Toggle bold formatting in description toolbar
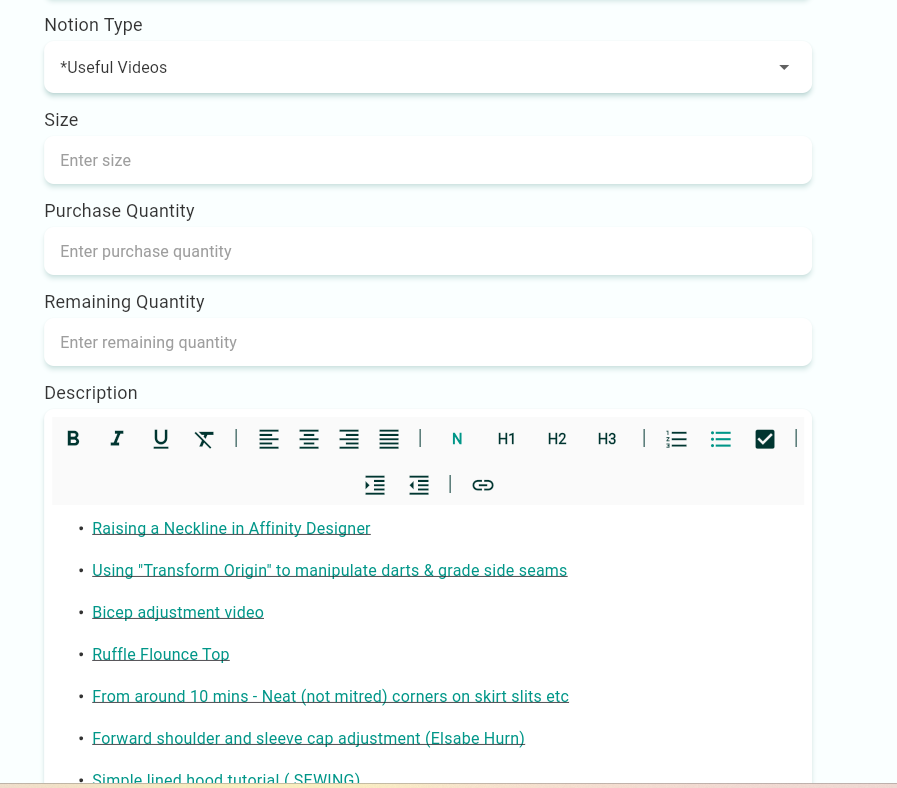This screenshot has width=897, height=788. pyautogui.click(x=73, y=439)
